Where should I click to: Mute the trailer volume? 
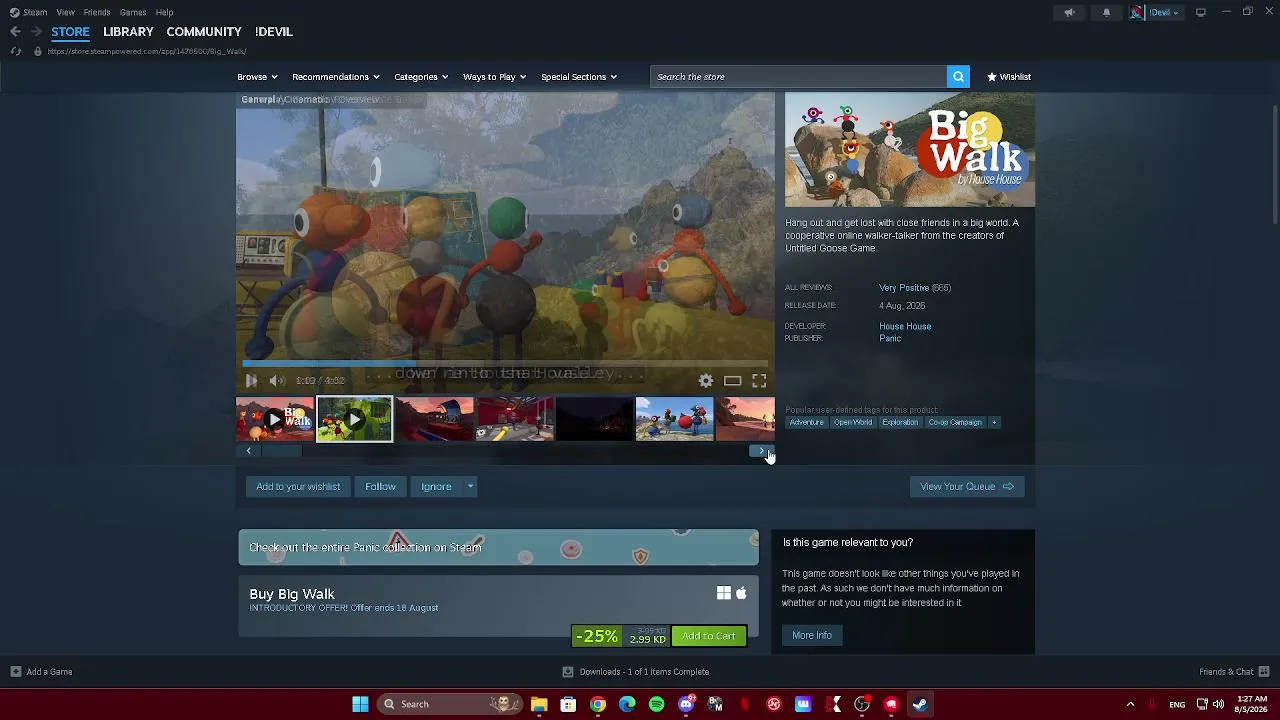pyautogui.click(x=277, y=380)
